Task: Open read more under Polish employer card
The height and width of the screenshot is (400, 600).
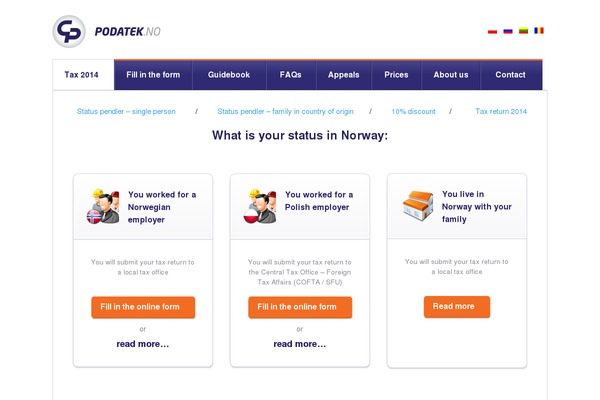Action: 300,344
